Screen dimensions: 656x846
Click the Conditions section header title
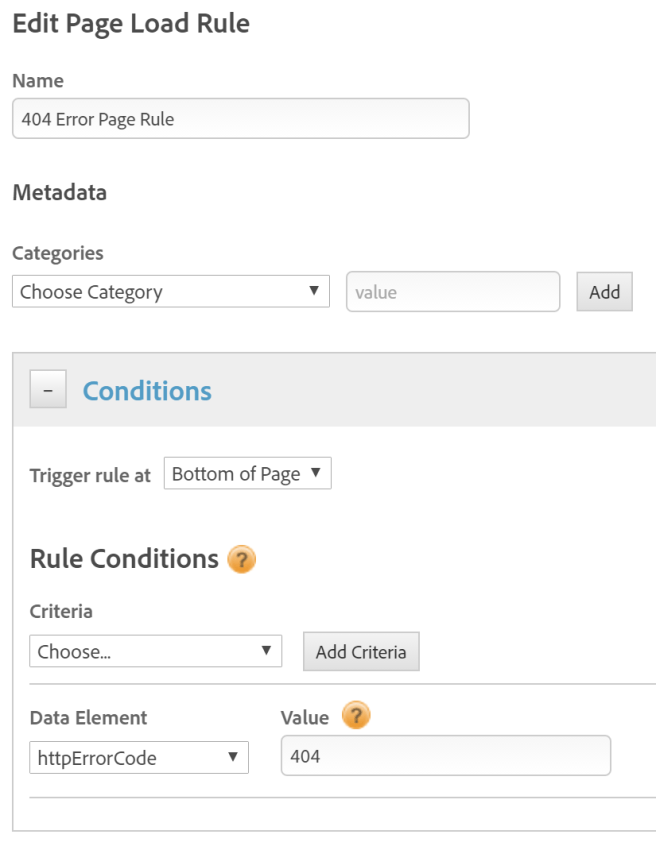(x=147, y=391)
